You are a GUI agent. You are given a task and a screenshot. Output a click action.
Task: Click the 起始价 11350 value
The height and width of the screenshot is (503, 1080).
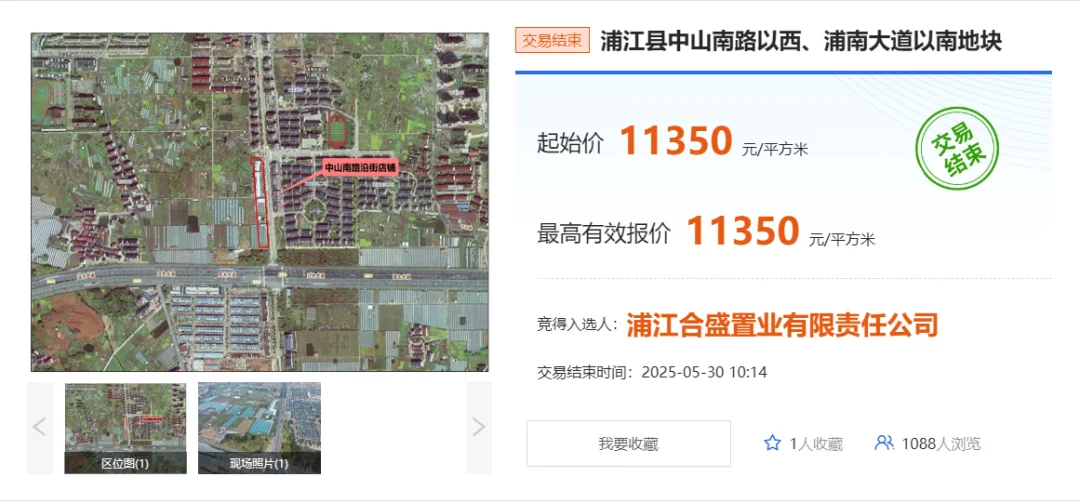(675, 141)
